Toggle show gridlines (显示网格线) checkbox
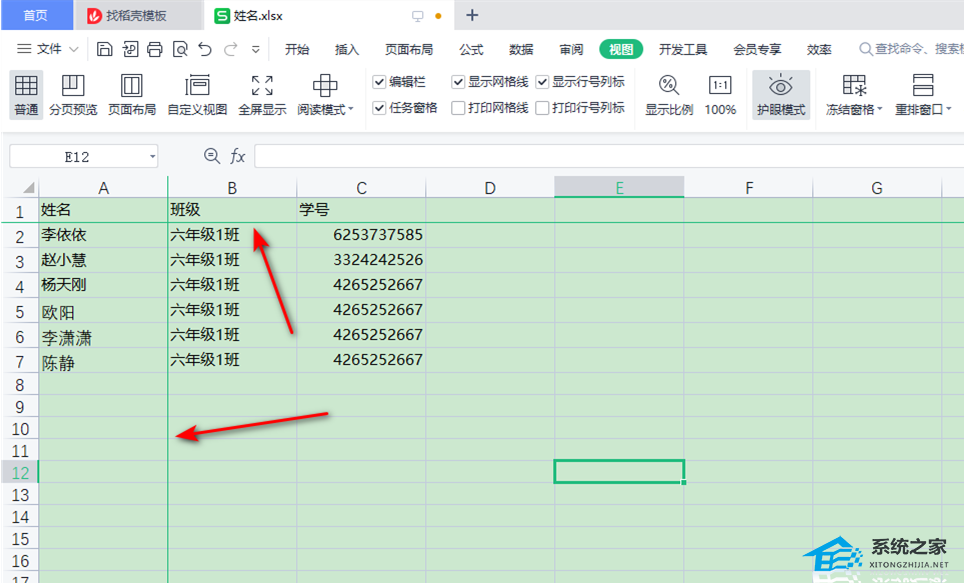Screen dimensions: 964x583 [459, 82]
